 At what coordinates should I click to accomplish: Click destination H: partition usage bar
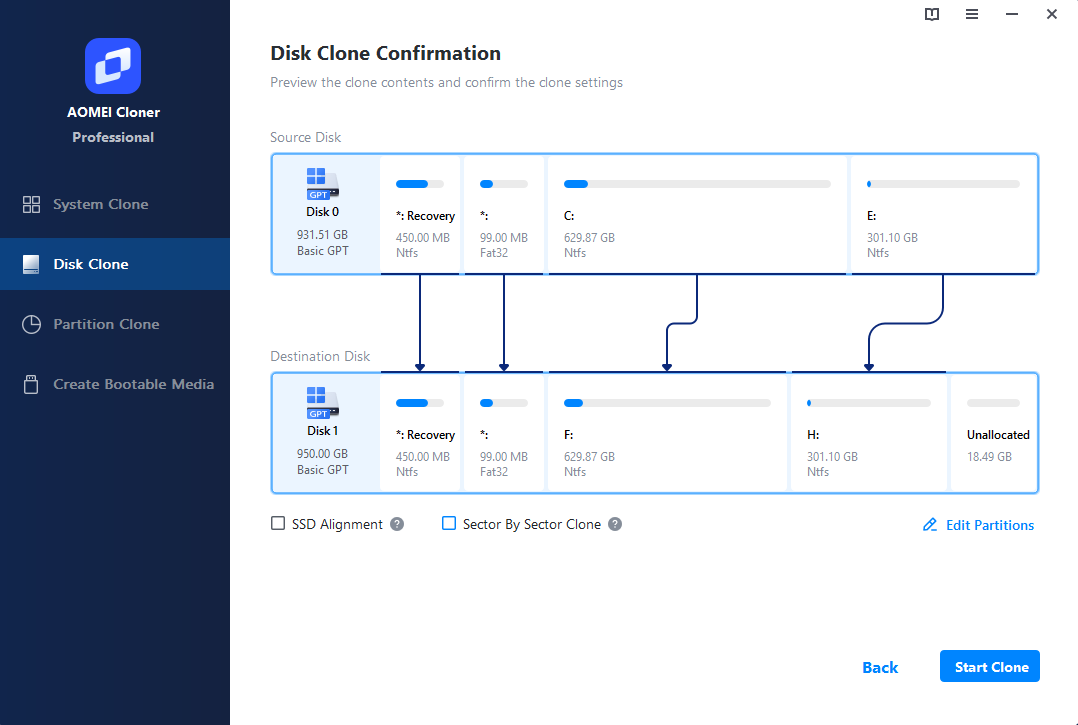click(868, 403)
